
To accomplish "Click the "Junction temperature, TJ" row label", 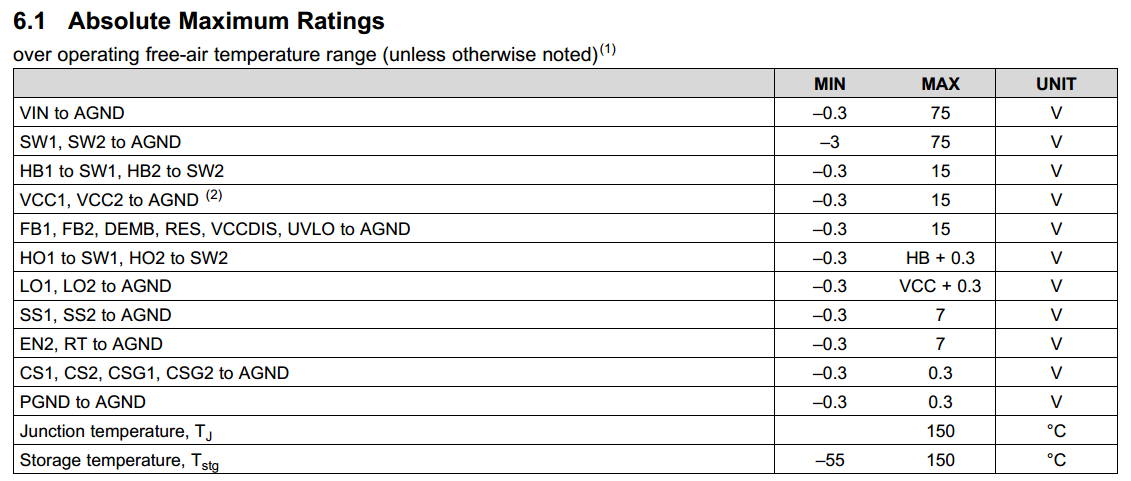I will click(116, 431).
